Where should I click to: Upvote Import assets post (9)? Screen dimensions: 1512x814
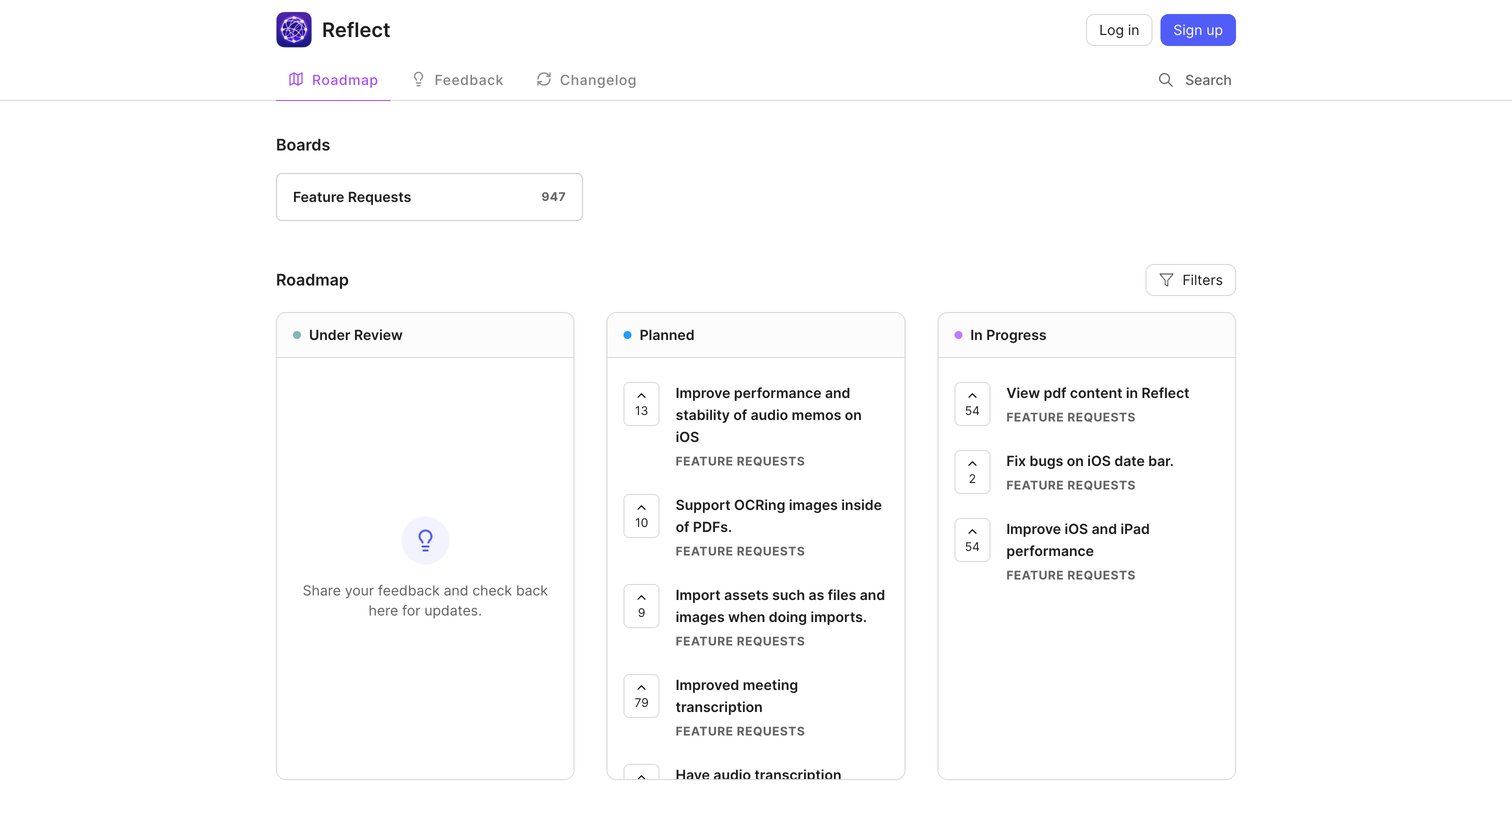pyautogui.click(x=642, y=606)
